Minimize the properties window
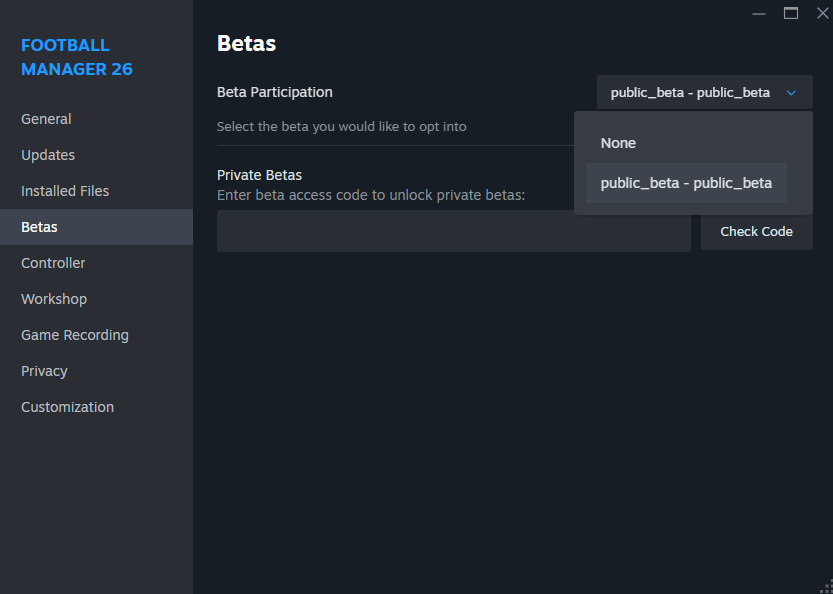The height and width of the screenshot is (594, 833). pyautogui.click(x=759, y=13)
